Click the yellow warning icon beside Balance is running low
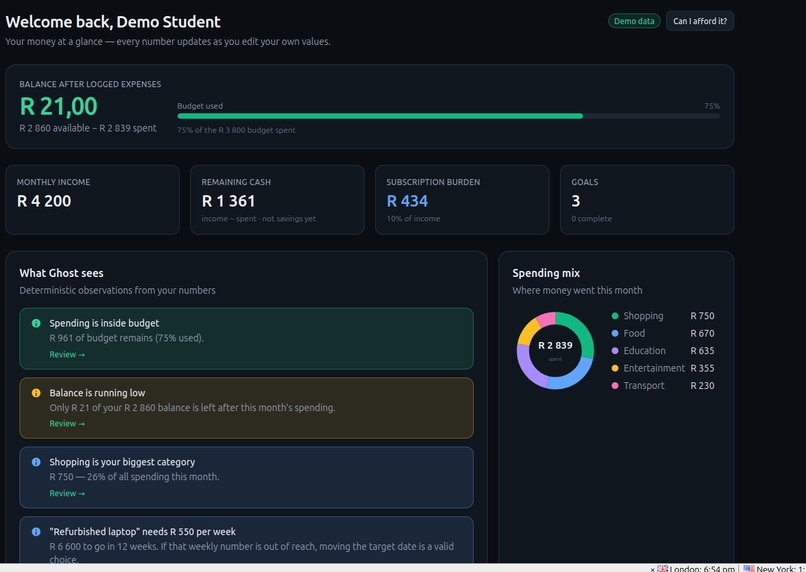The image size is (806, 572). pyautogui.click(x=36, y=393)
